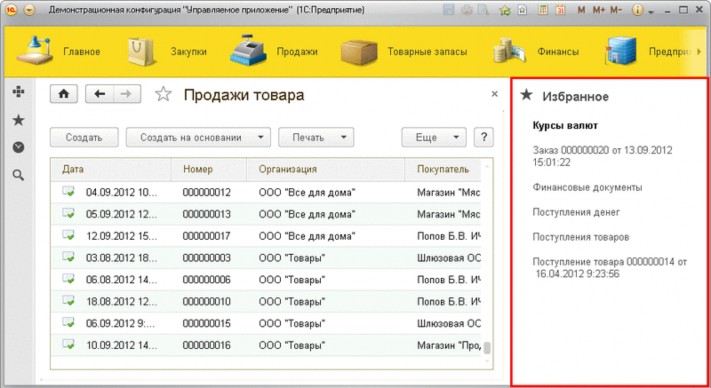711x388 pixels.
Task: Go to the home page button
Action: click(64, 94)
